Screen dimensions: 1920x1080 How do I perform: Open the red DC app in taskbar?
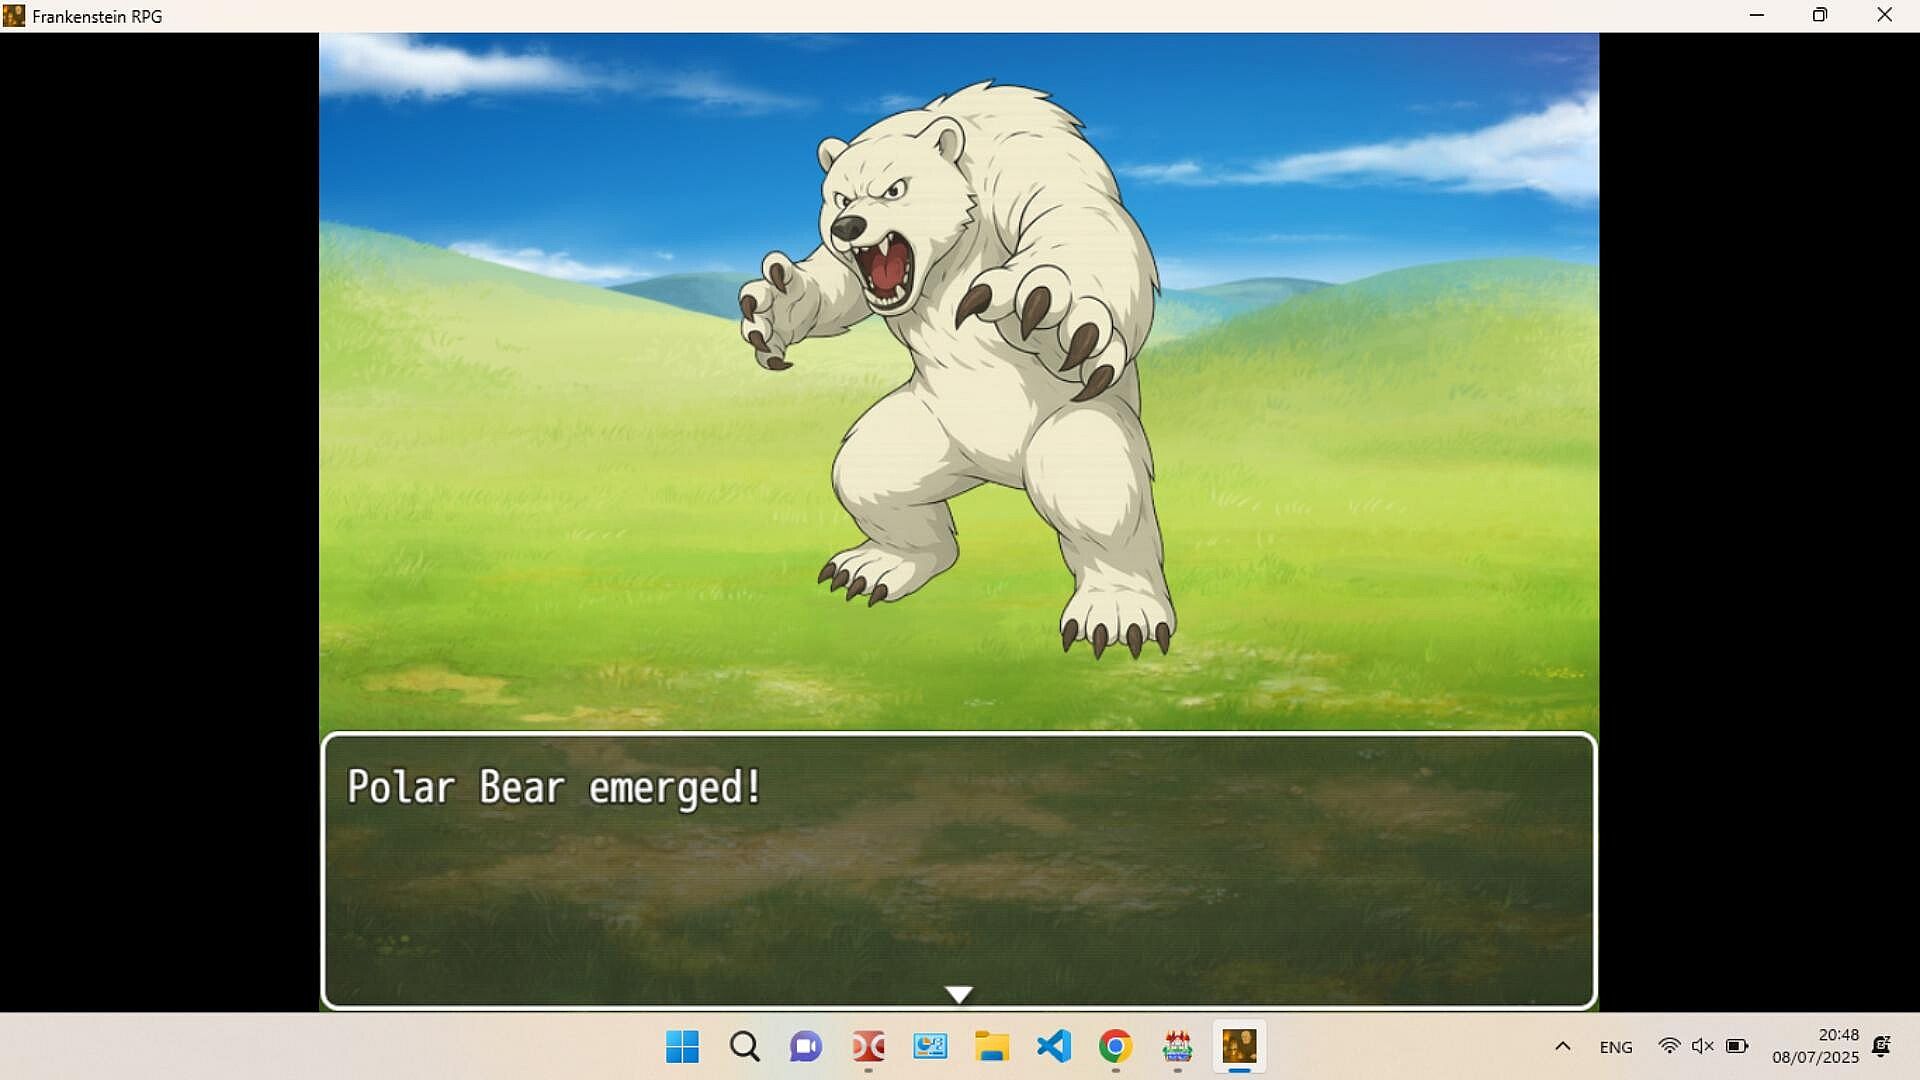pyautogui.click(x=868, y=1047)
